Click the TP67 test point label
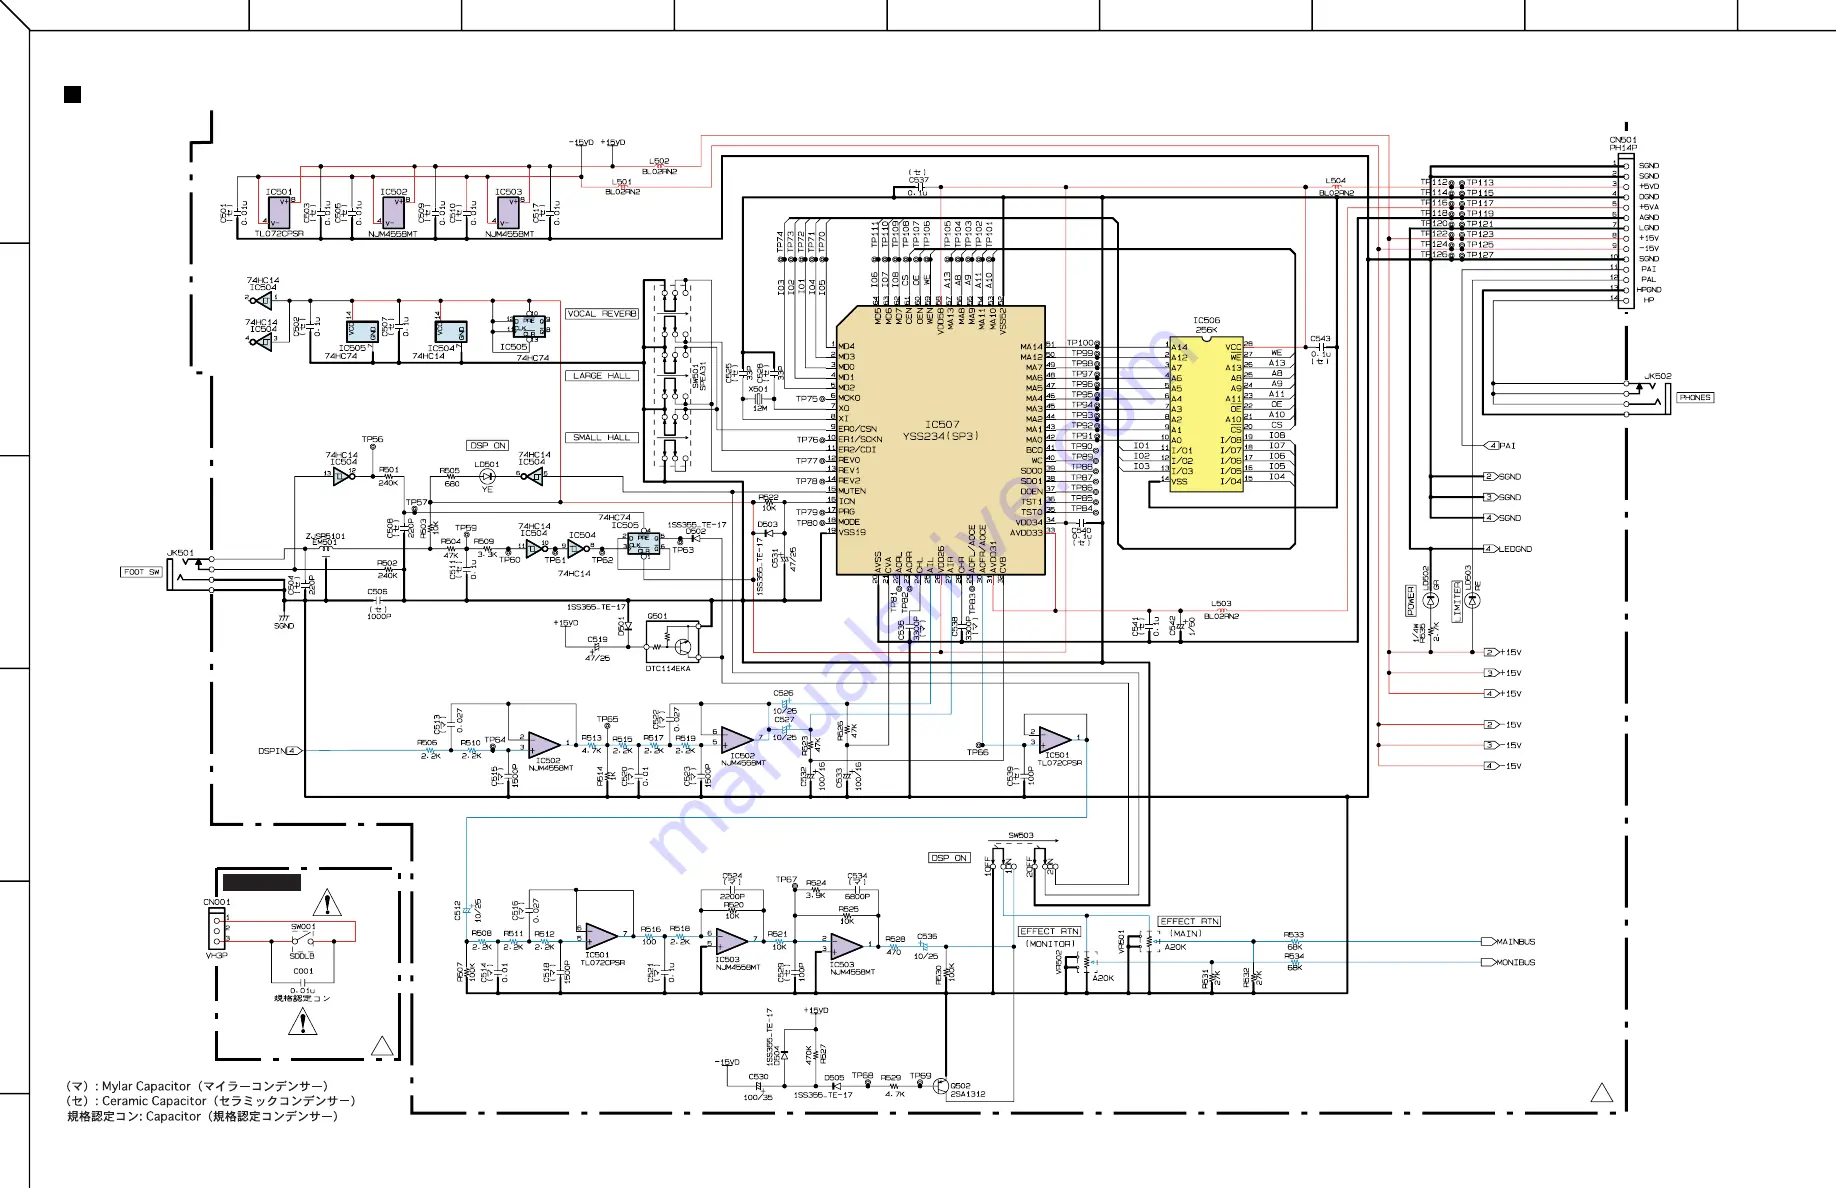Screen dimensions: 1836x1188 point(786,880)
